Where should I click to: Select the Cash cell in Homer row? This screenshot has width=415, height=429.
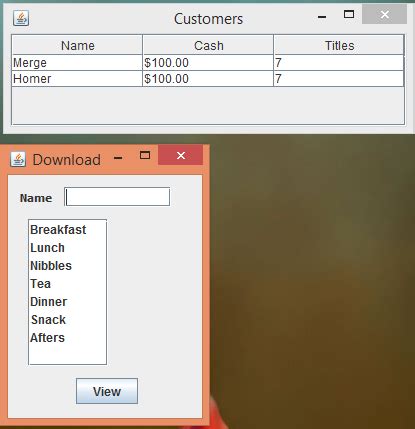point(208,79)
